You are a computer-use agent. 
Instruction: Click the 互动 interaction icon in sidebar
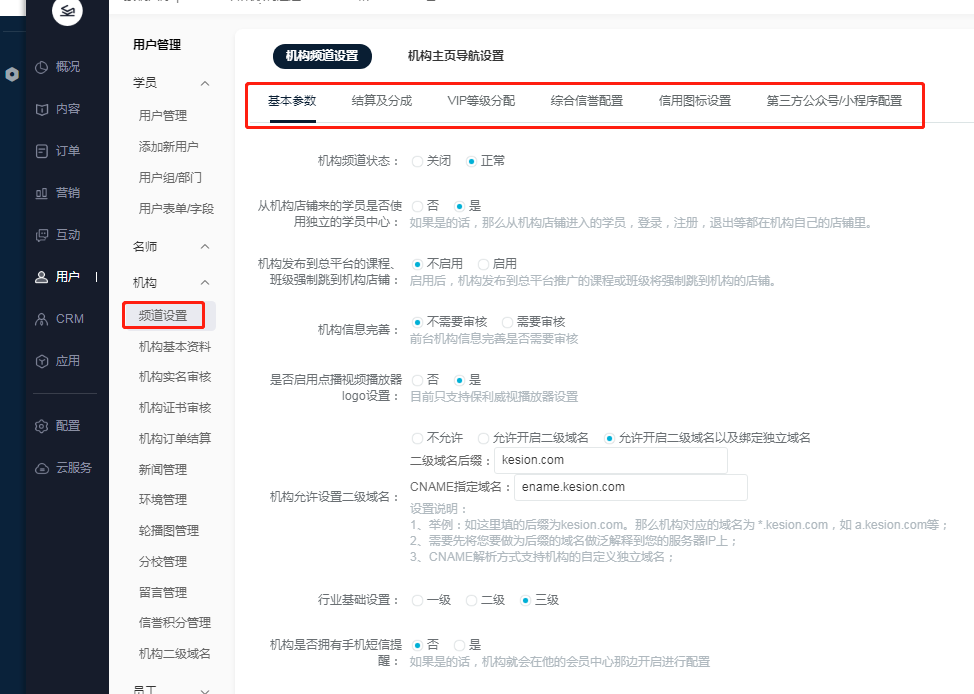pos(42,235)
